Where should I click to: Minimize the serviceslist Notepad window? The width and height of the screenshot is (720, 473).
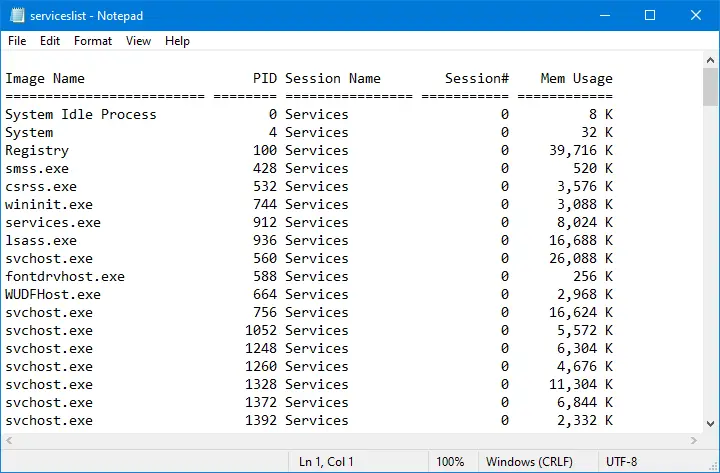tap(605, 15)
